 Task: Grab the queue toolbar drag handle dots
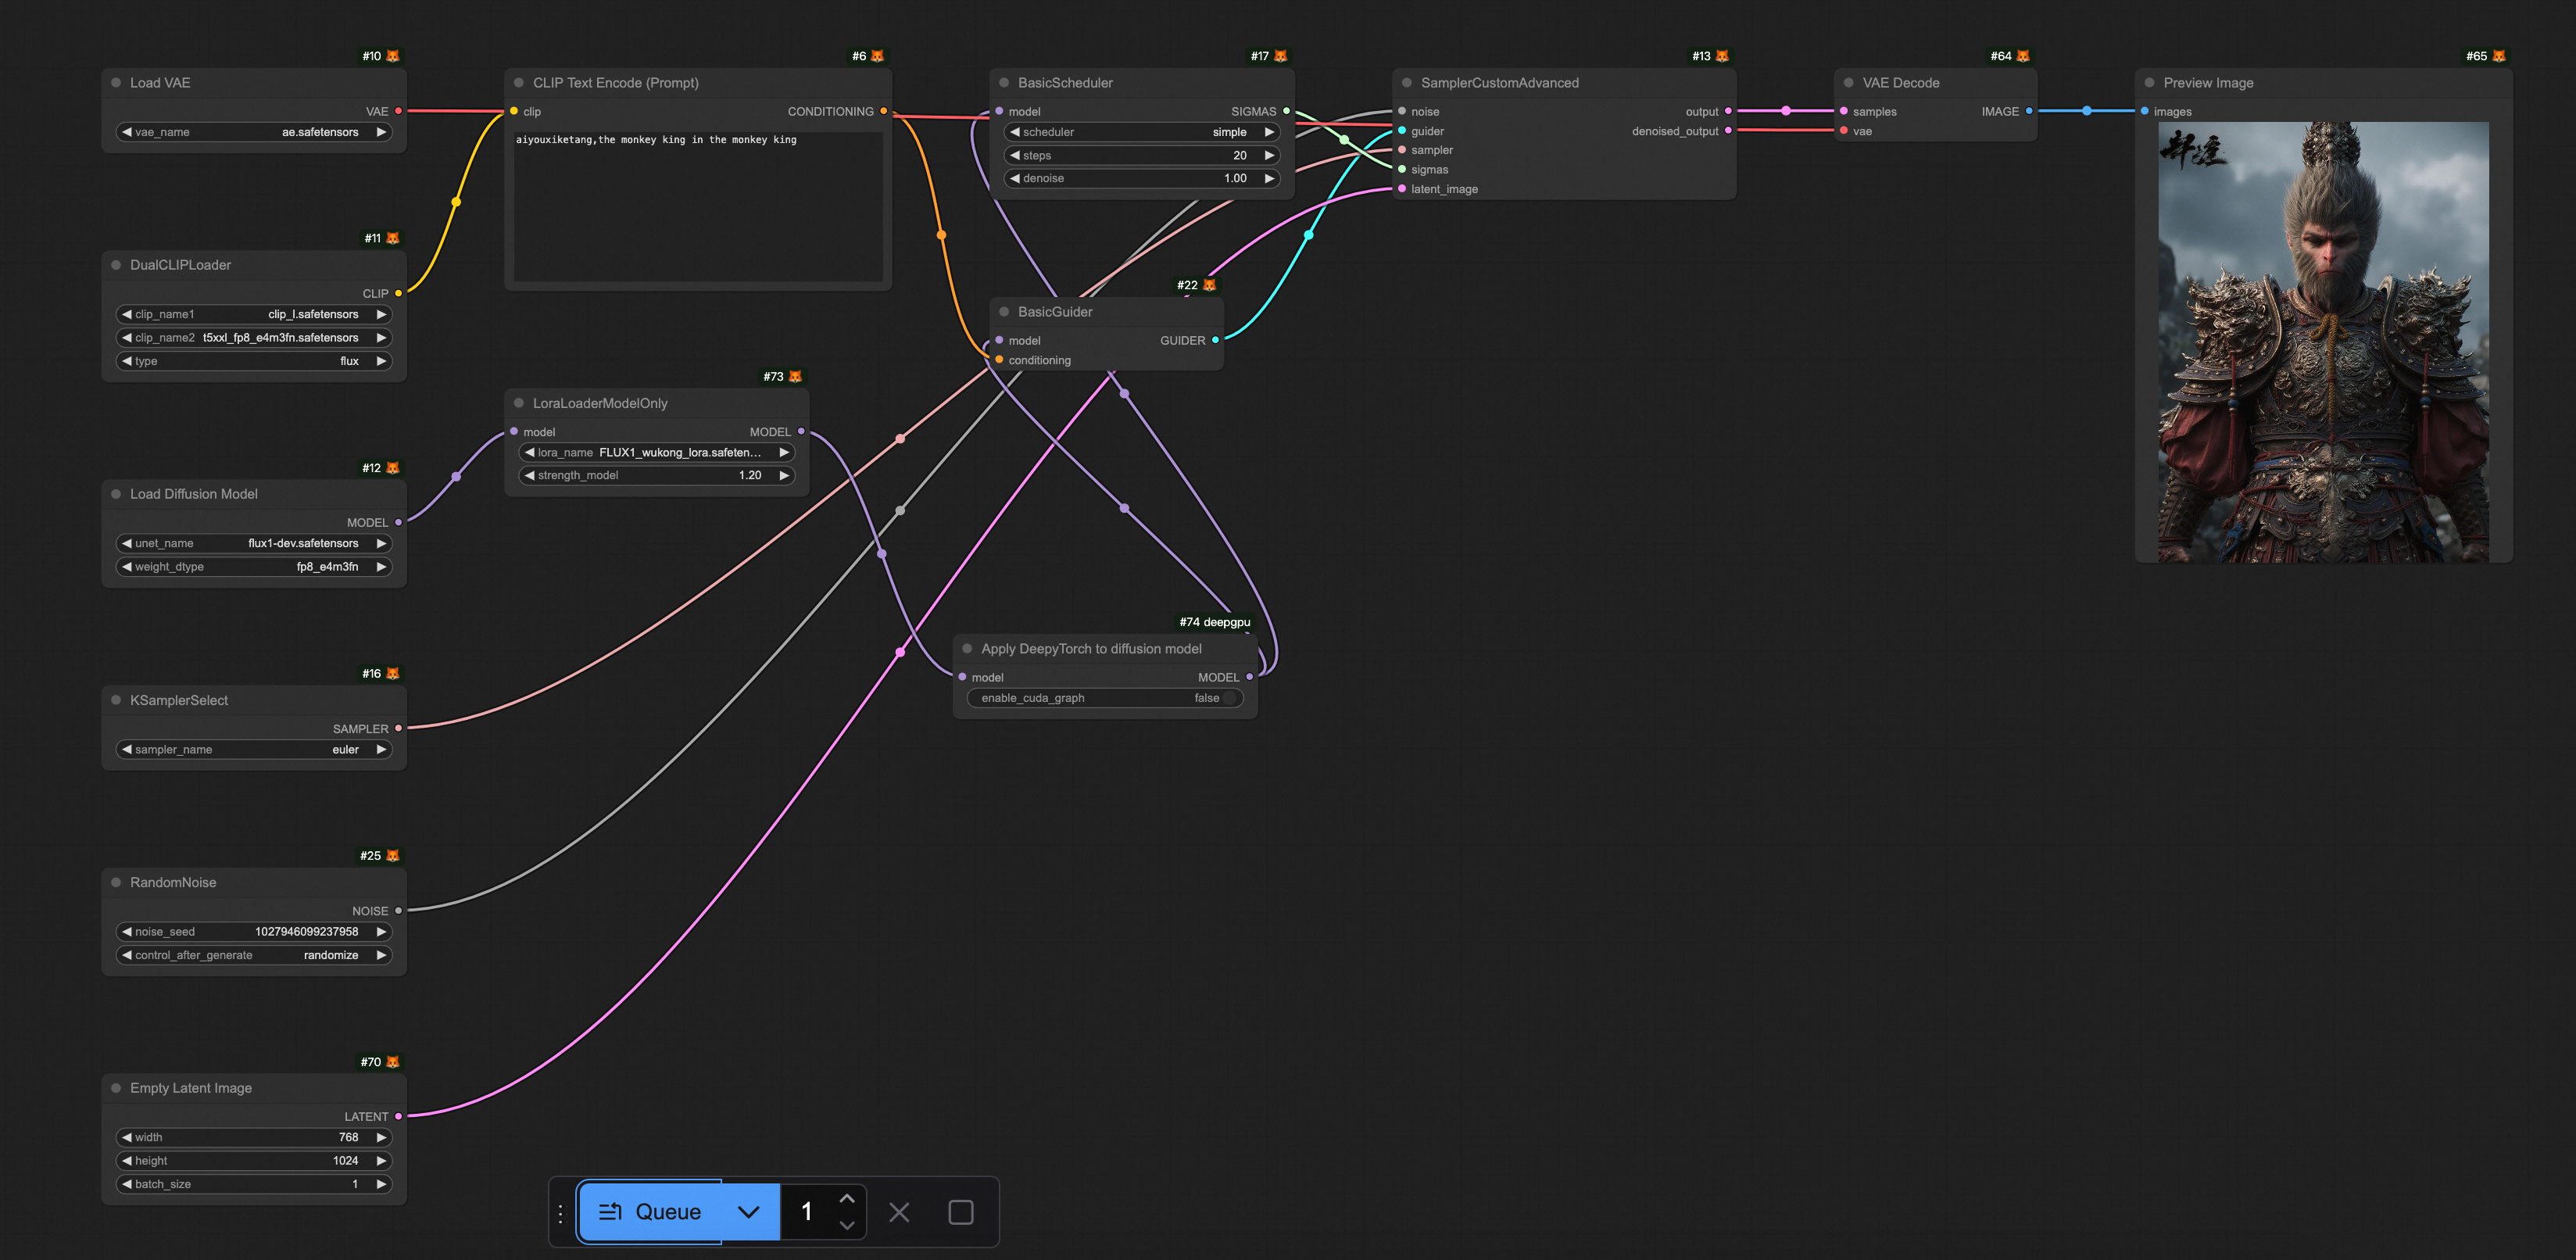coord(560,1213)
